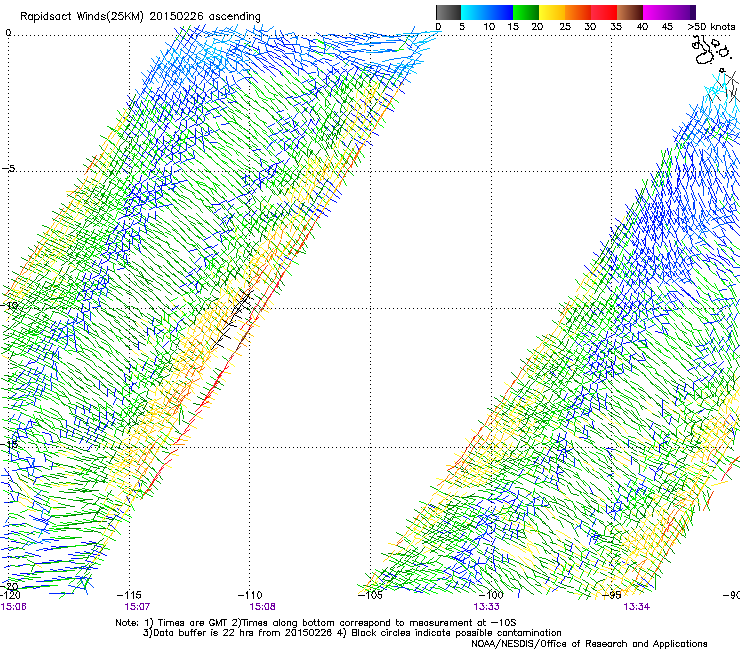740x650 pixels.
Task: Click the '0' latitude label on left axis
Action: coord(8,33)
